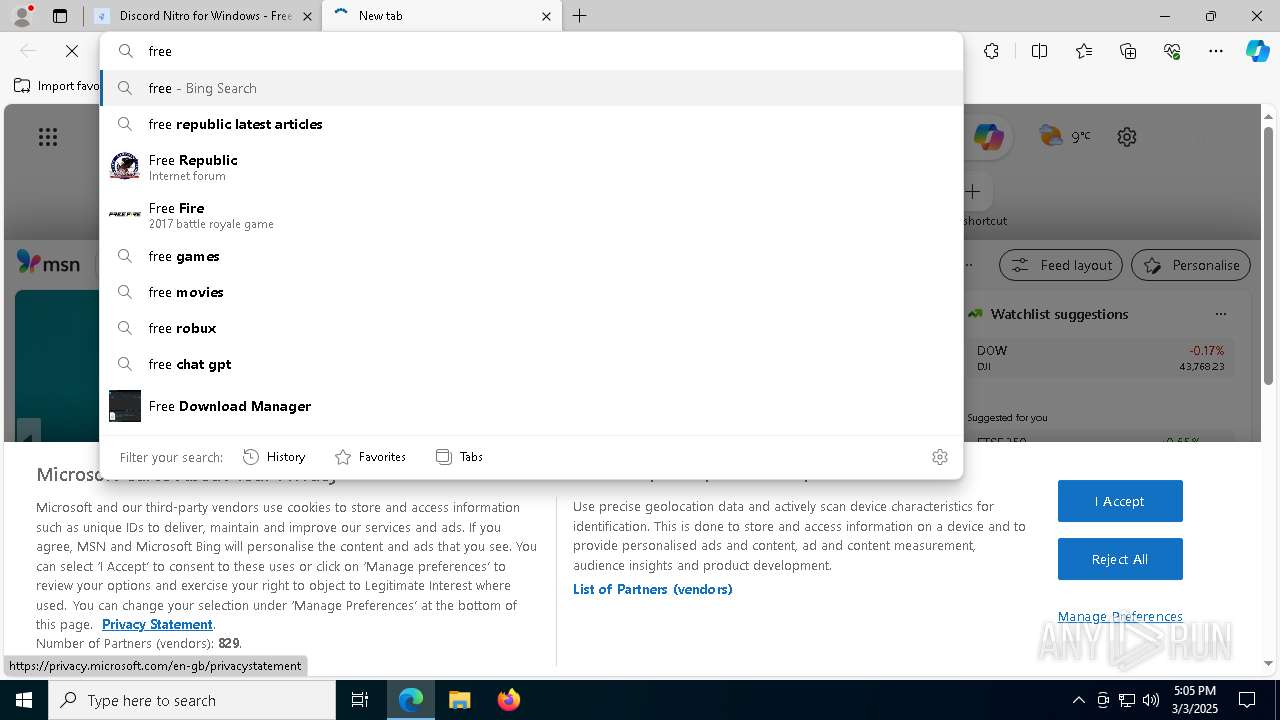
Task: Choose the Free Download Manager suggestion
Action: point(531,406)
